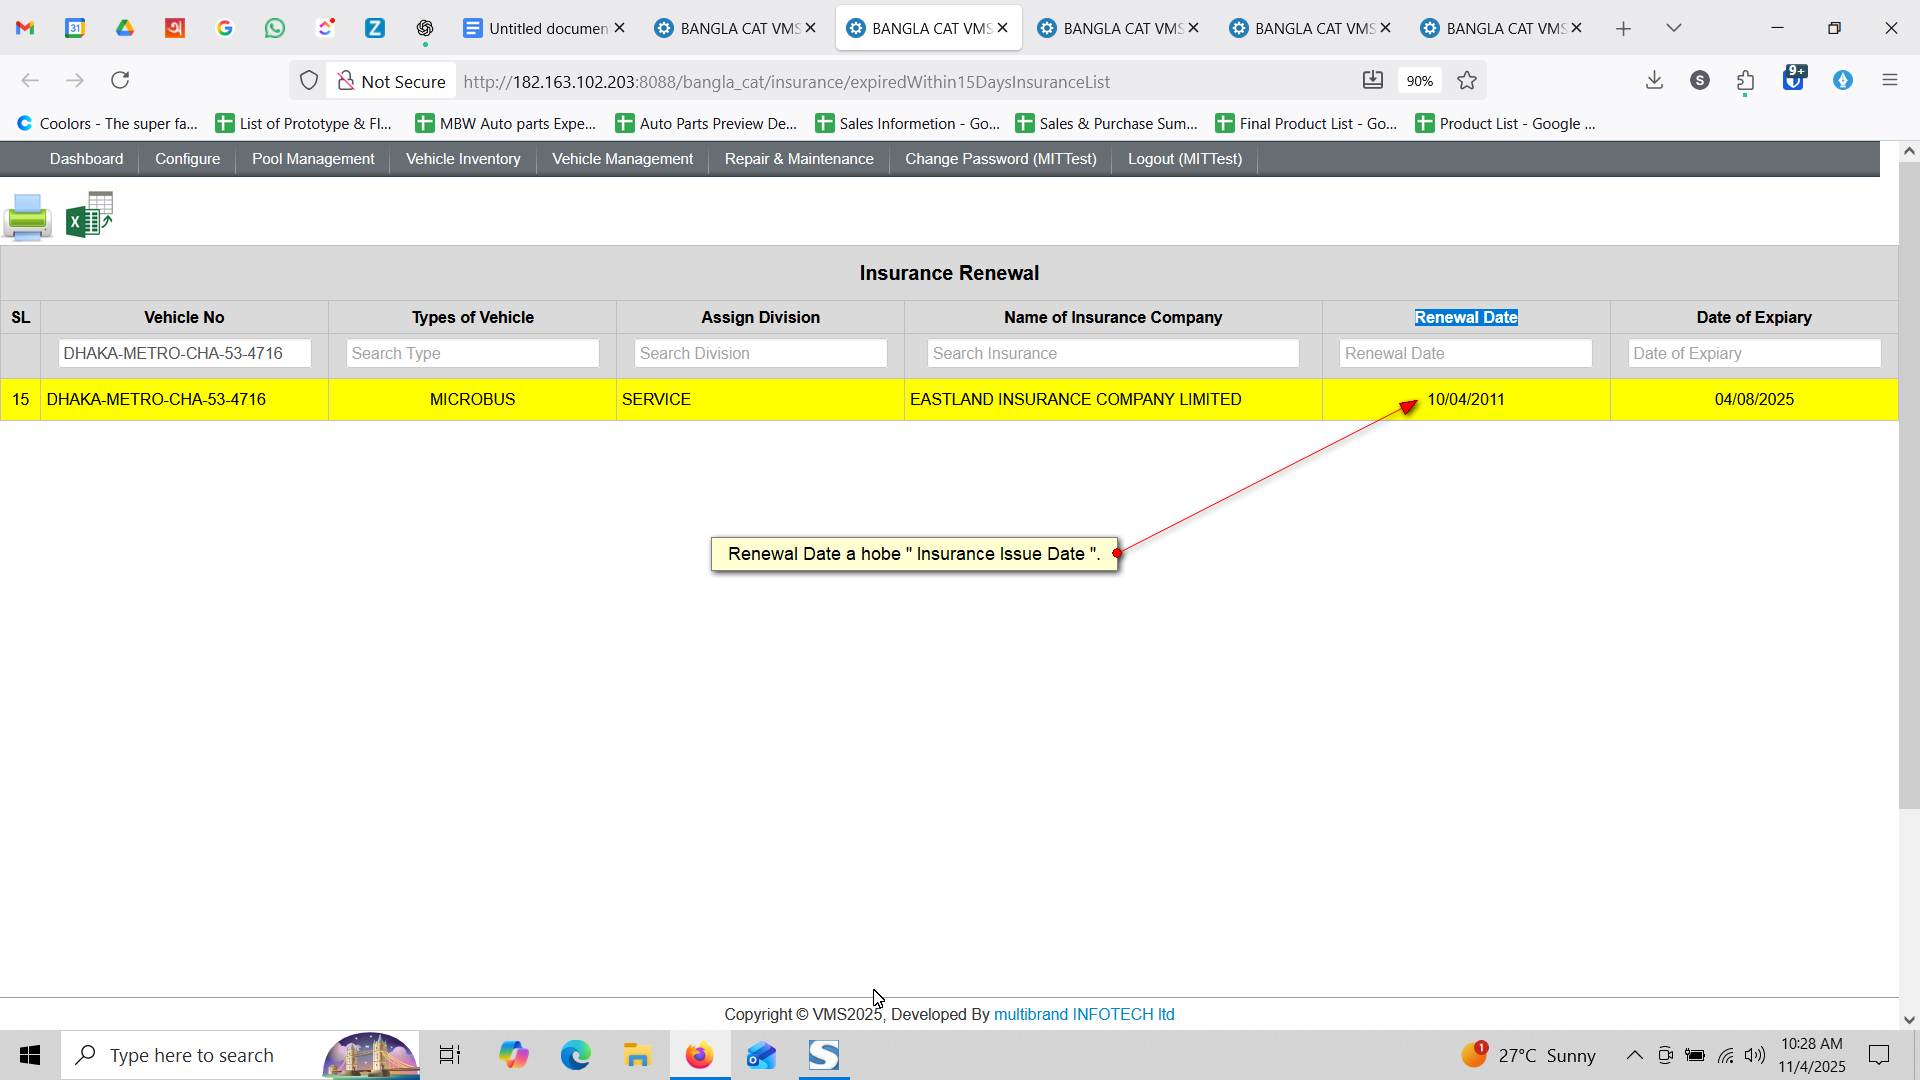Open the browser extensions puzzle icon
The width and height of the screenshot is (1920, 1080).
pyautogui.click(x=1746, y=81)
